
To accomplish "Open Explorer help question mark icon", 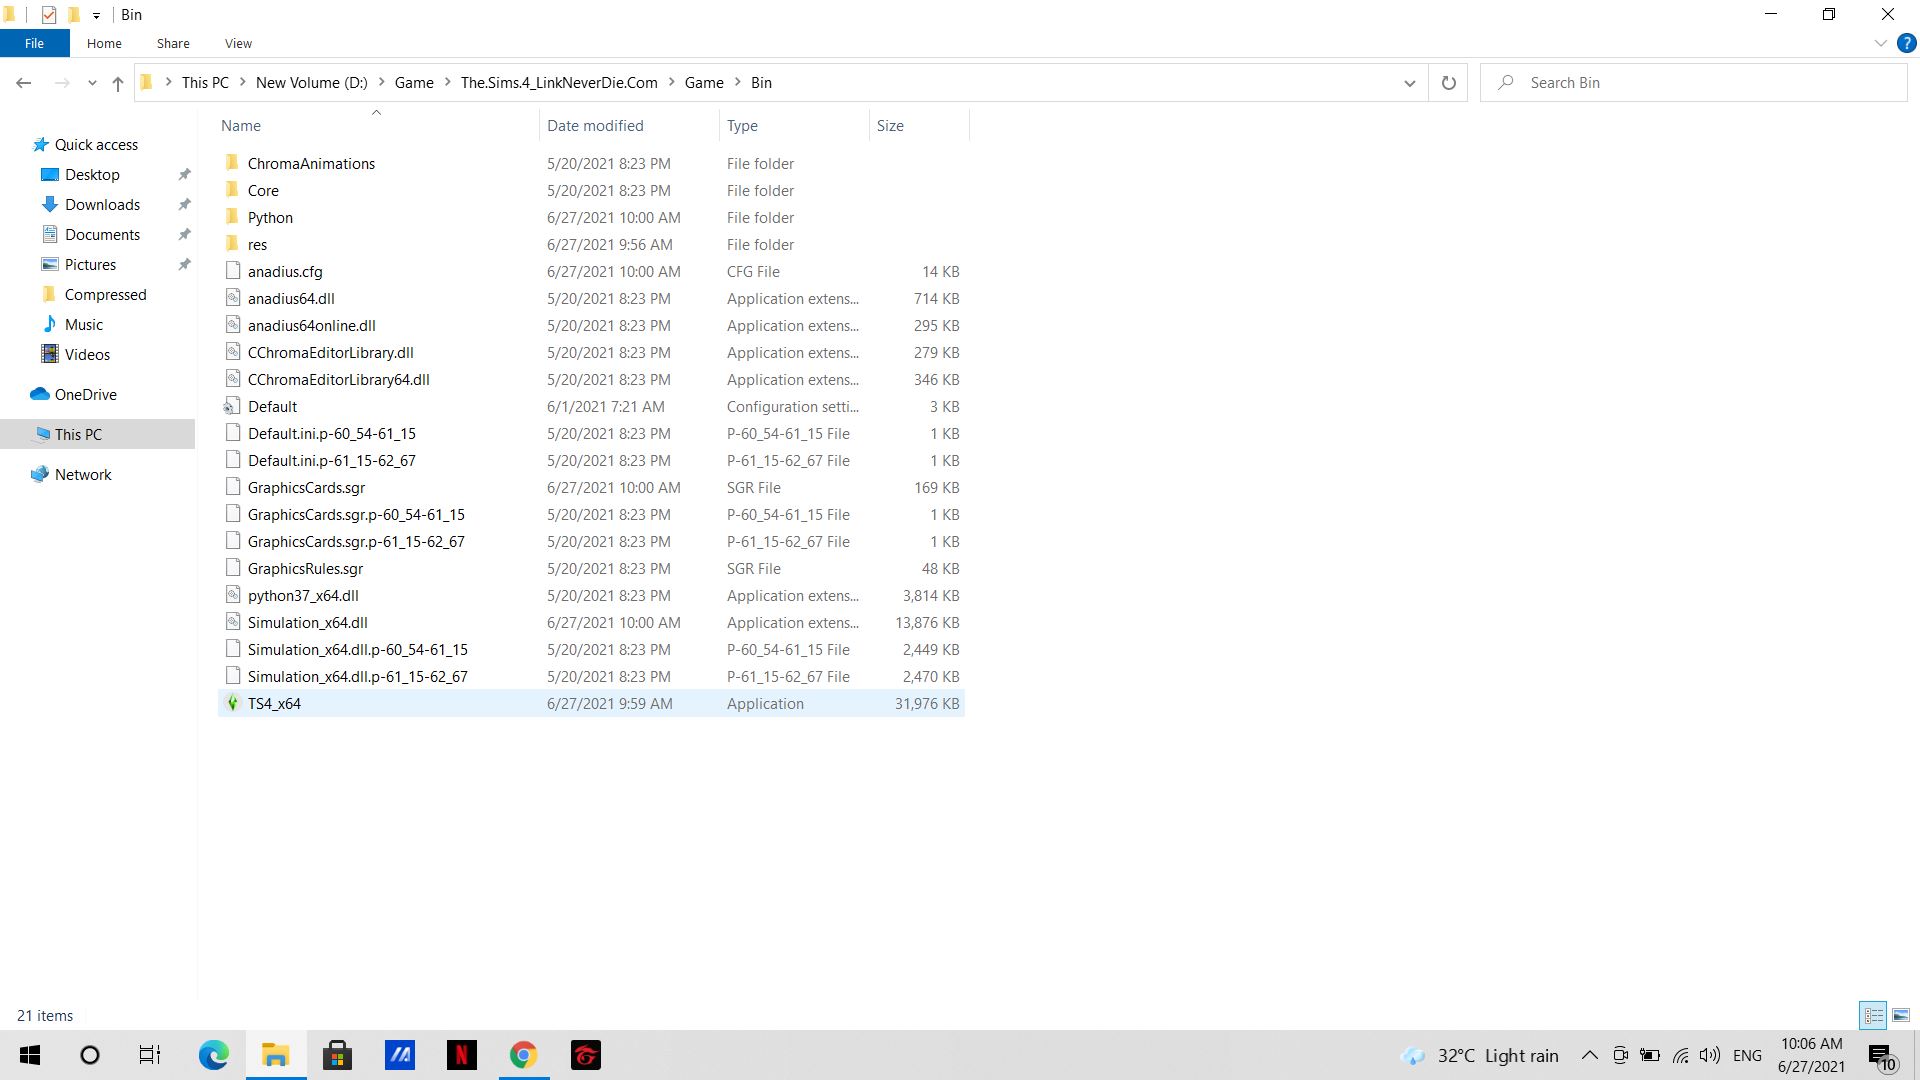I will [1906, 43].
